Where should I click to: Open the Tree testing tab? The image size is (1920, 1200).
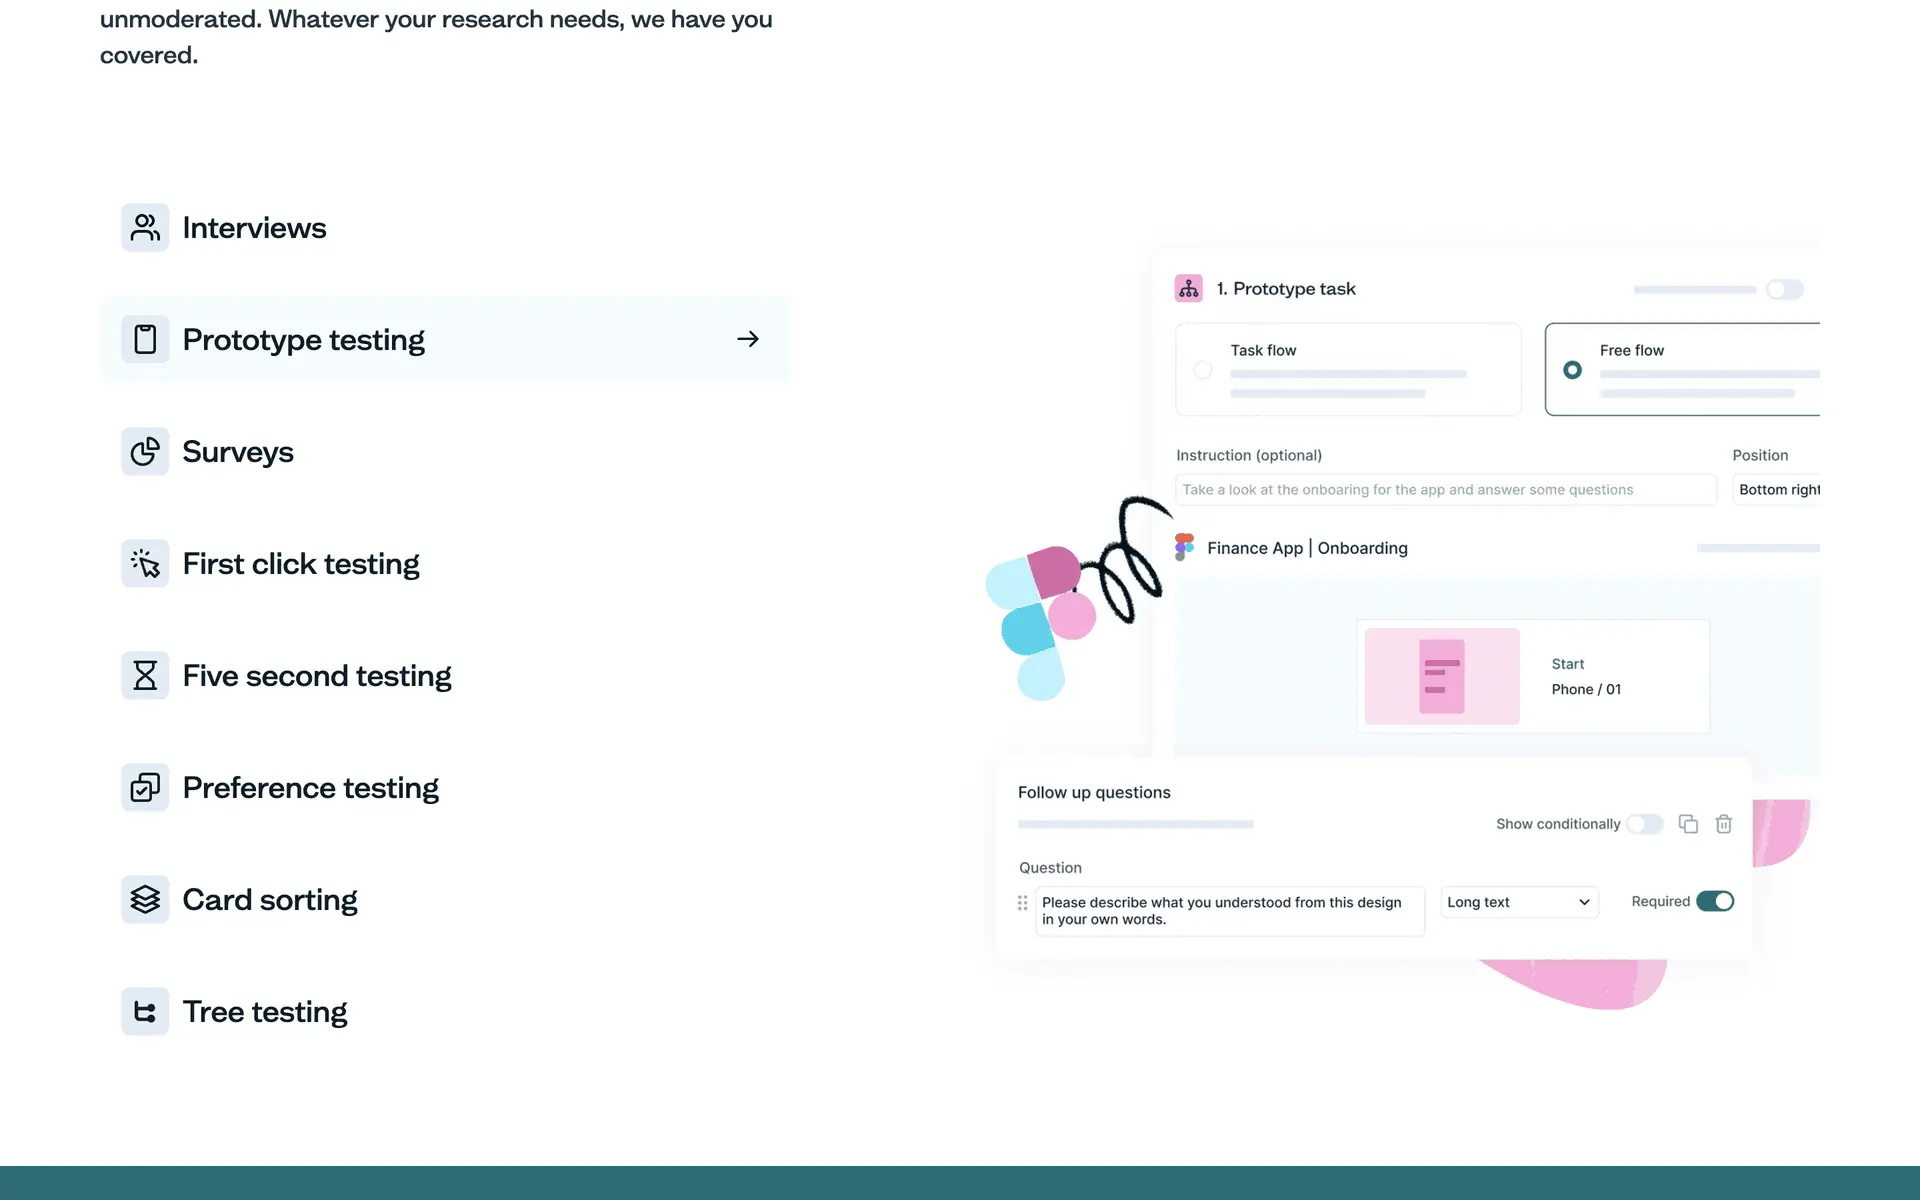(x=264, y=1012)
